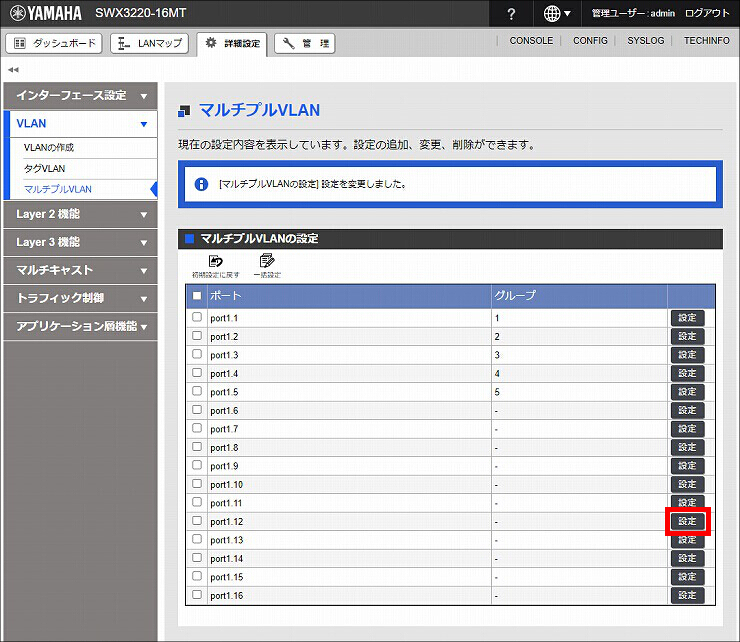Check the port1.1 checkbox
The width and height of the screenshot is (740, 642).
click(x=197, y=317)
